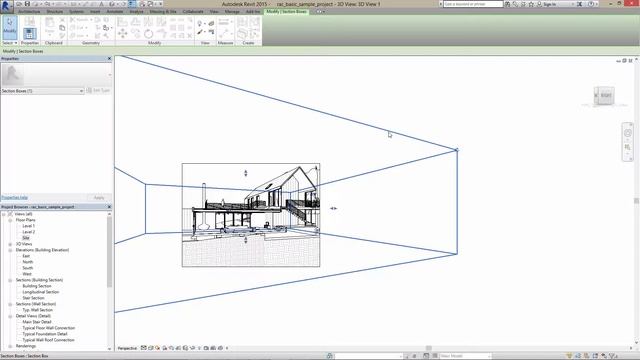Open the Revit application menu button

coord(6,5)
